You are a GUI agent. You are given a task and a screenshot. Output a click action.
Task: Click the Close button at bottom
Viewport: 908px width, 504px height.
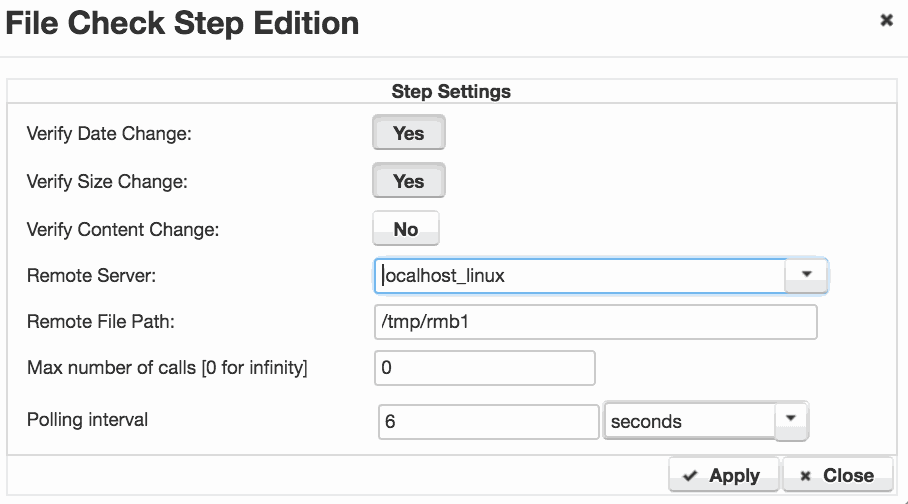837,475
